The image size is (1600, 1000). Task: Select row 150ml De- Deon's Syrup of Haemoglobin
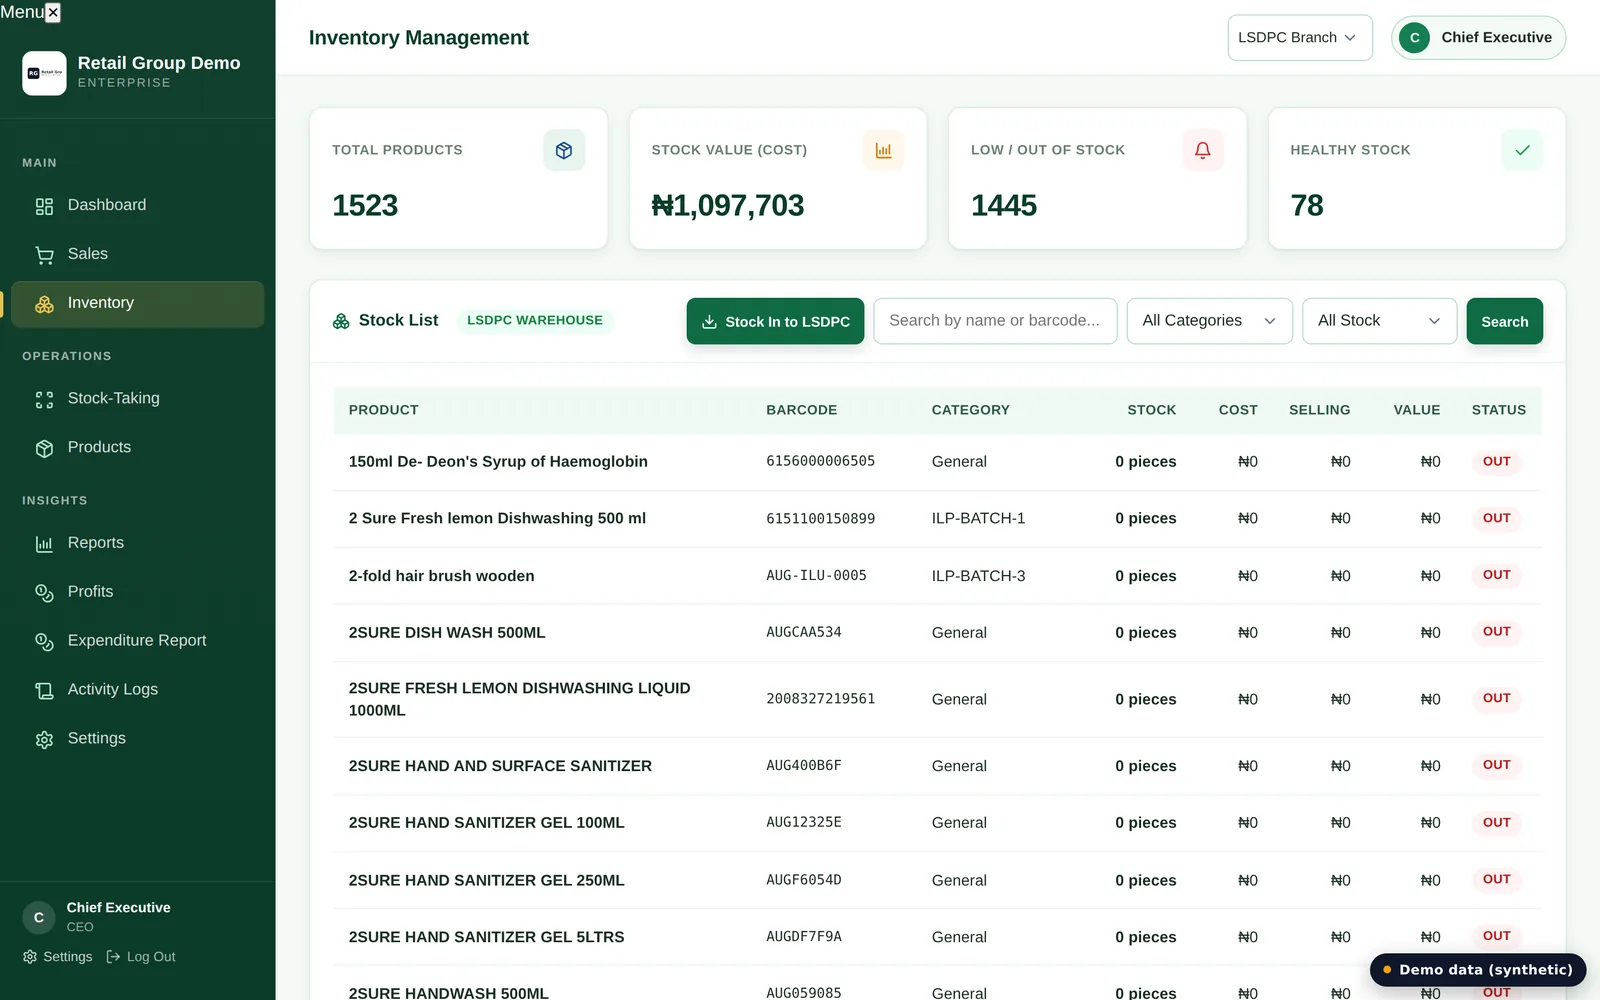pyautogui.click(x=937, y=462)
